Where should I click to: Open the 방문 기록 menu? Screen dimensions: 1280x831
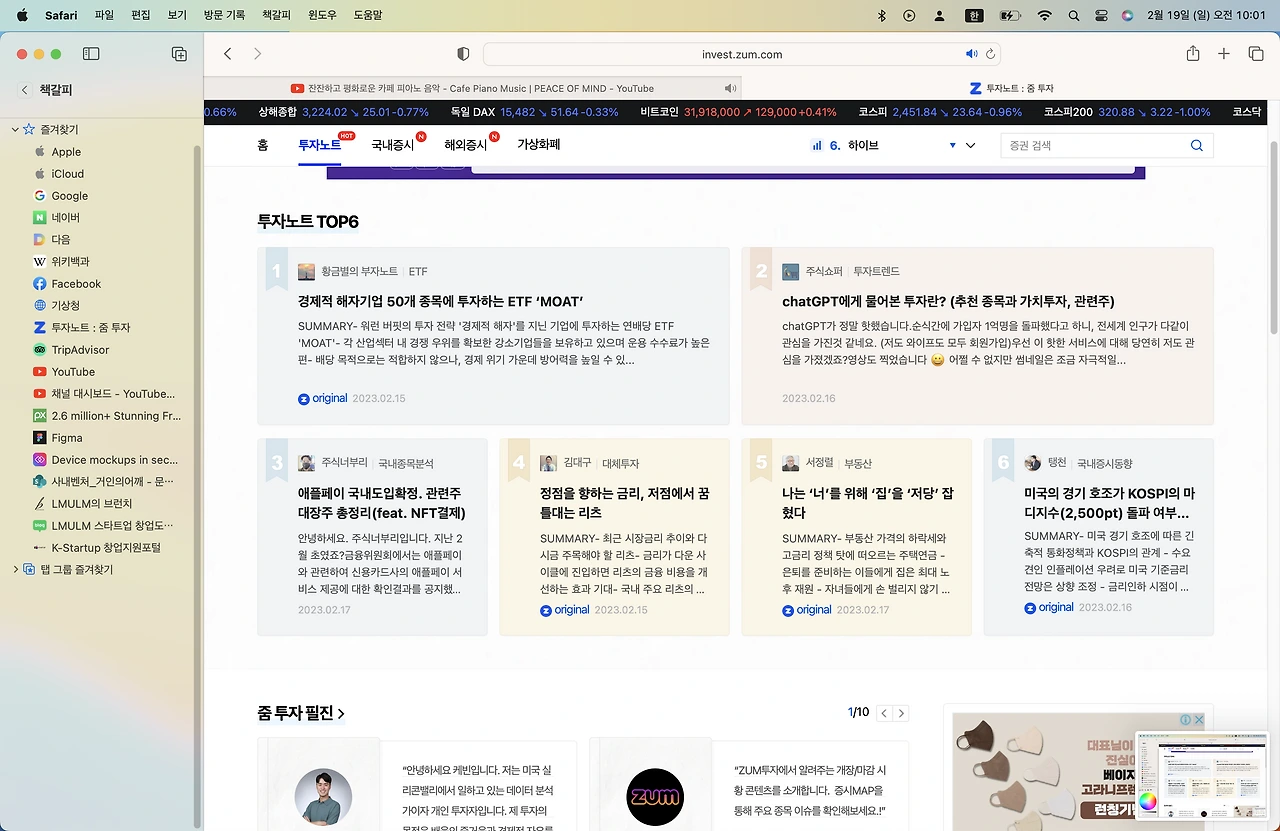(x=224, y=15)
